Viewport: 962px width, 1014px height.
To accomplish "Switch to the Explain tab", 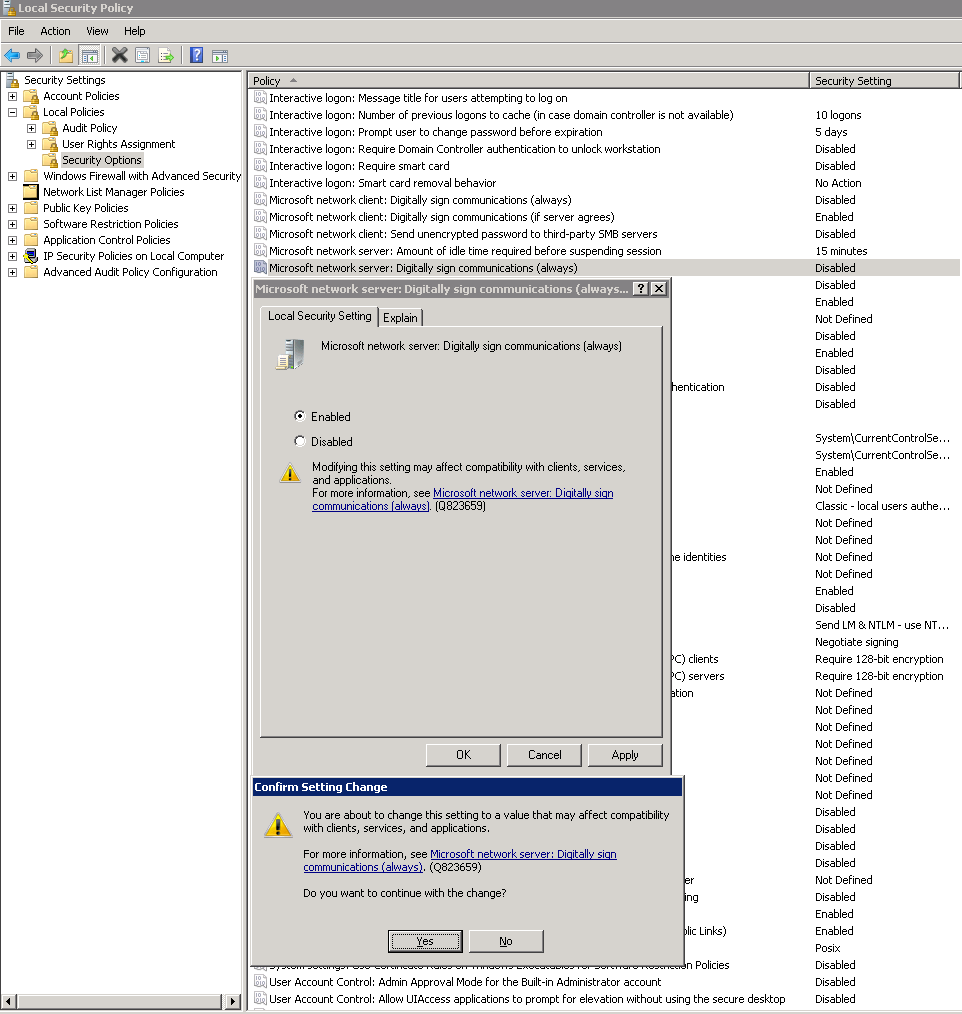I will 400,318.
